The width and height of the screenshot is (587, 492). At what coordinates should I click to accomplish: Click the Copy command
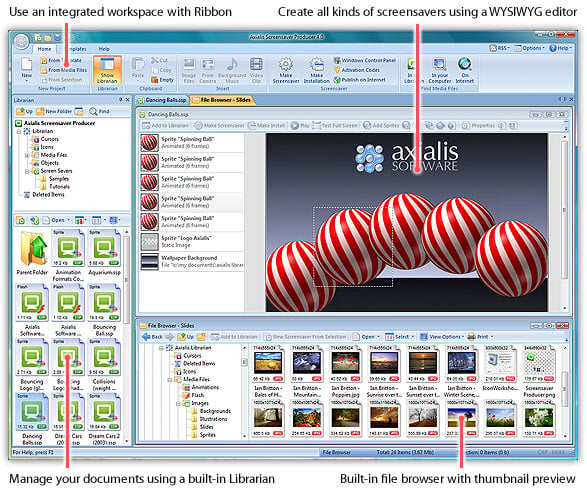[162, 70]
